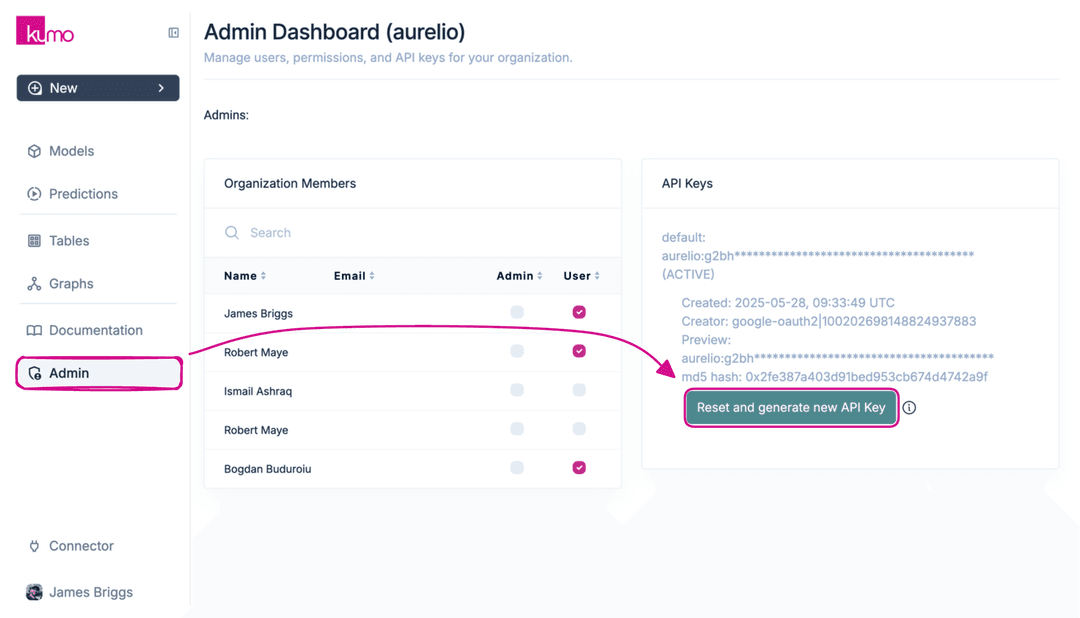Toggle Bogdan Buduroiu's User checkbox
Screen dimensions: 1080x618
tap(579, 468)
